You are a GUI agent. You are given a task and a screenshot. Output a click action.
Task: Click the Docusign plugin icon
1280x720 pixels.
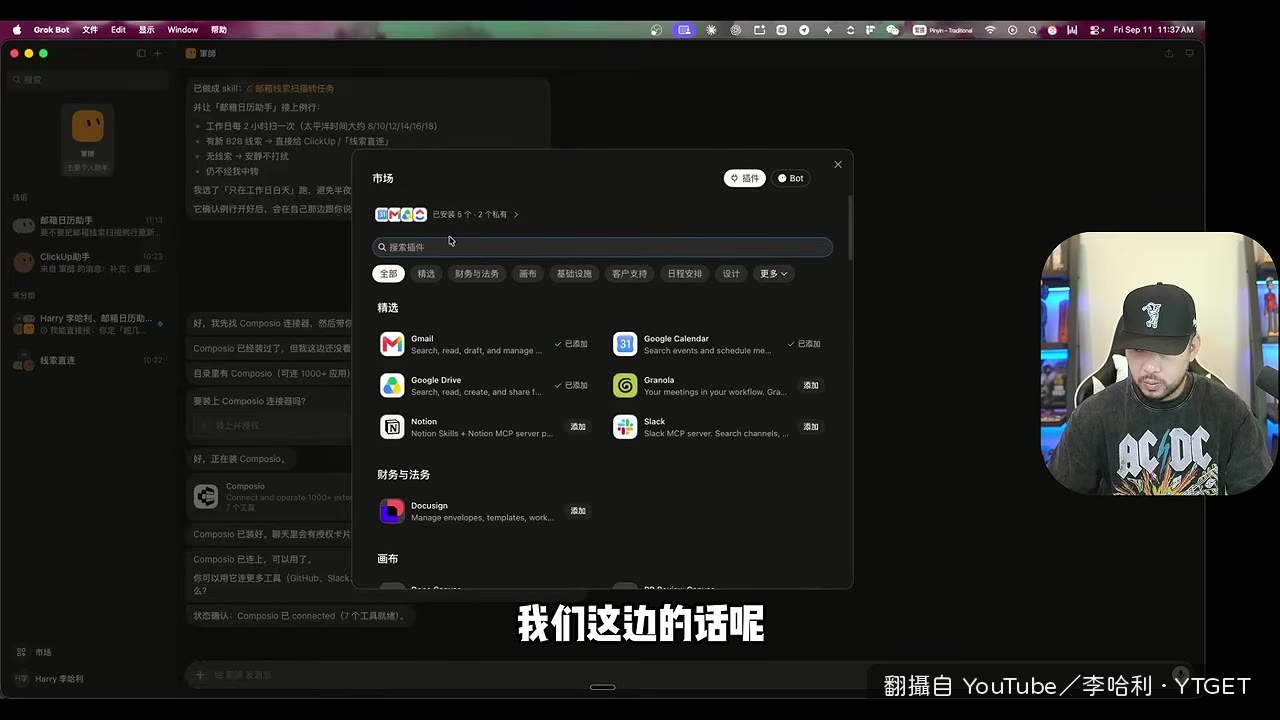[392, 511]
